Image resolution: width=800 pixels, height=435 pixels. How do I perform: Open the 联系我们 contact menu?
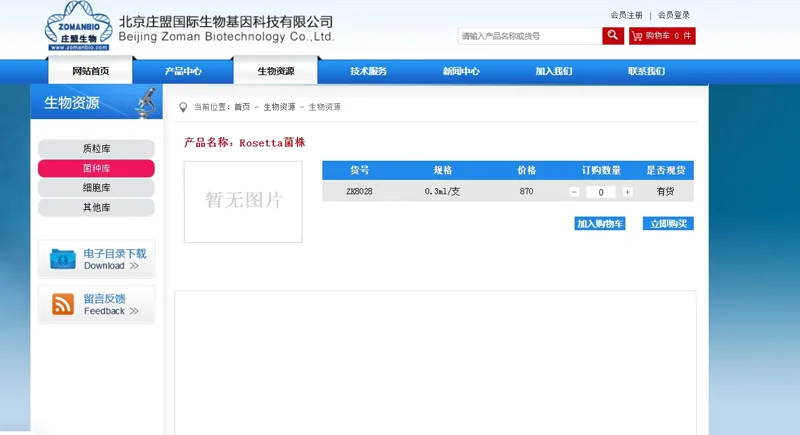(x=646, y=71)
